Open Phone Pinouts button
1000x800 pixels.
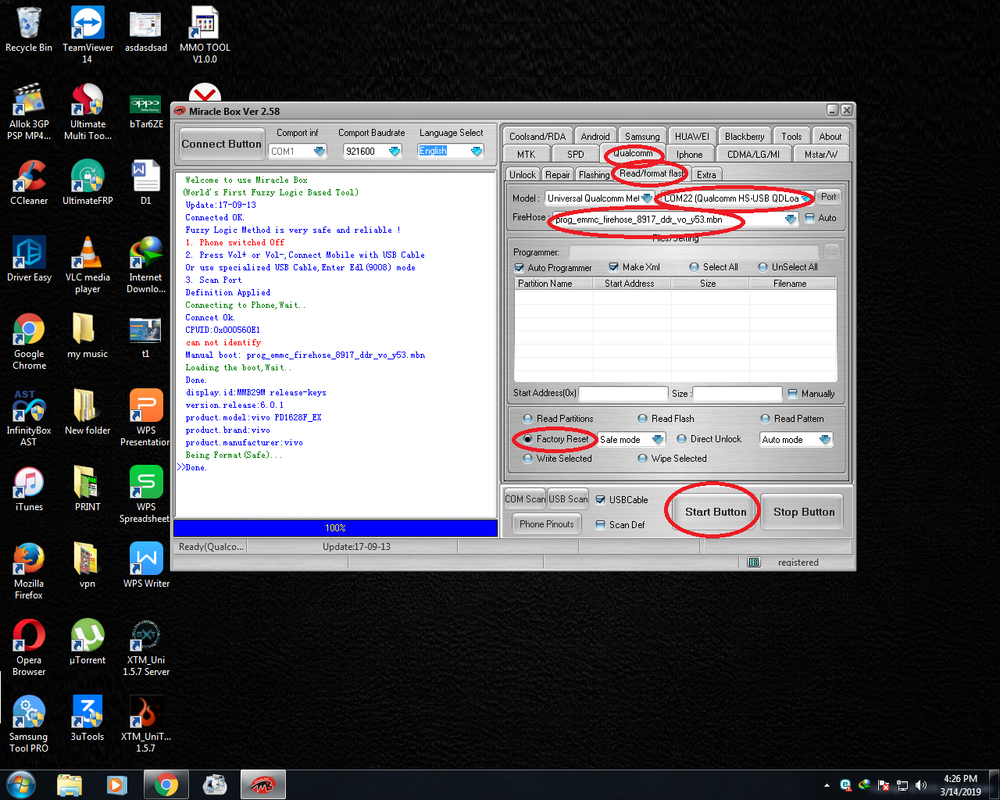tap(546, 524)
